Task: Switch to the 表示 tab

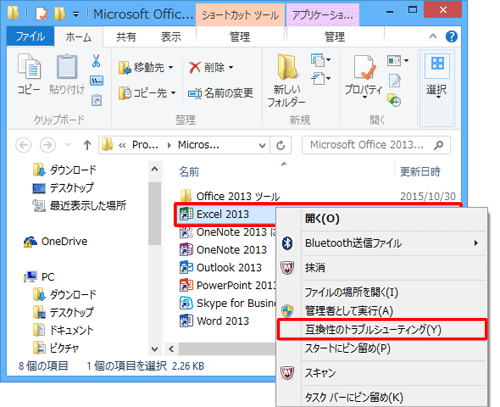Action: (x=171, y=37)
